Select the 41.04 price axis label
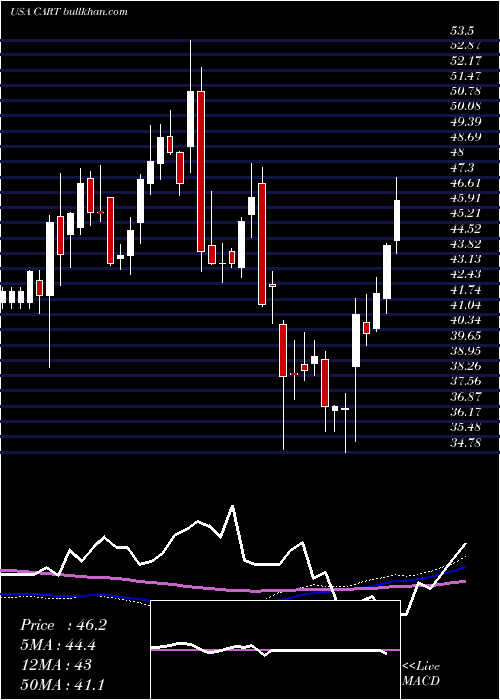The height and width of the screenshot is (700, 500). [x=465, y=305]
